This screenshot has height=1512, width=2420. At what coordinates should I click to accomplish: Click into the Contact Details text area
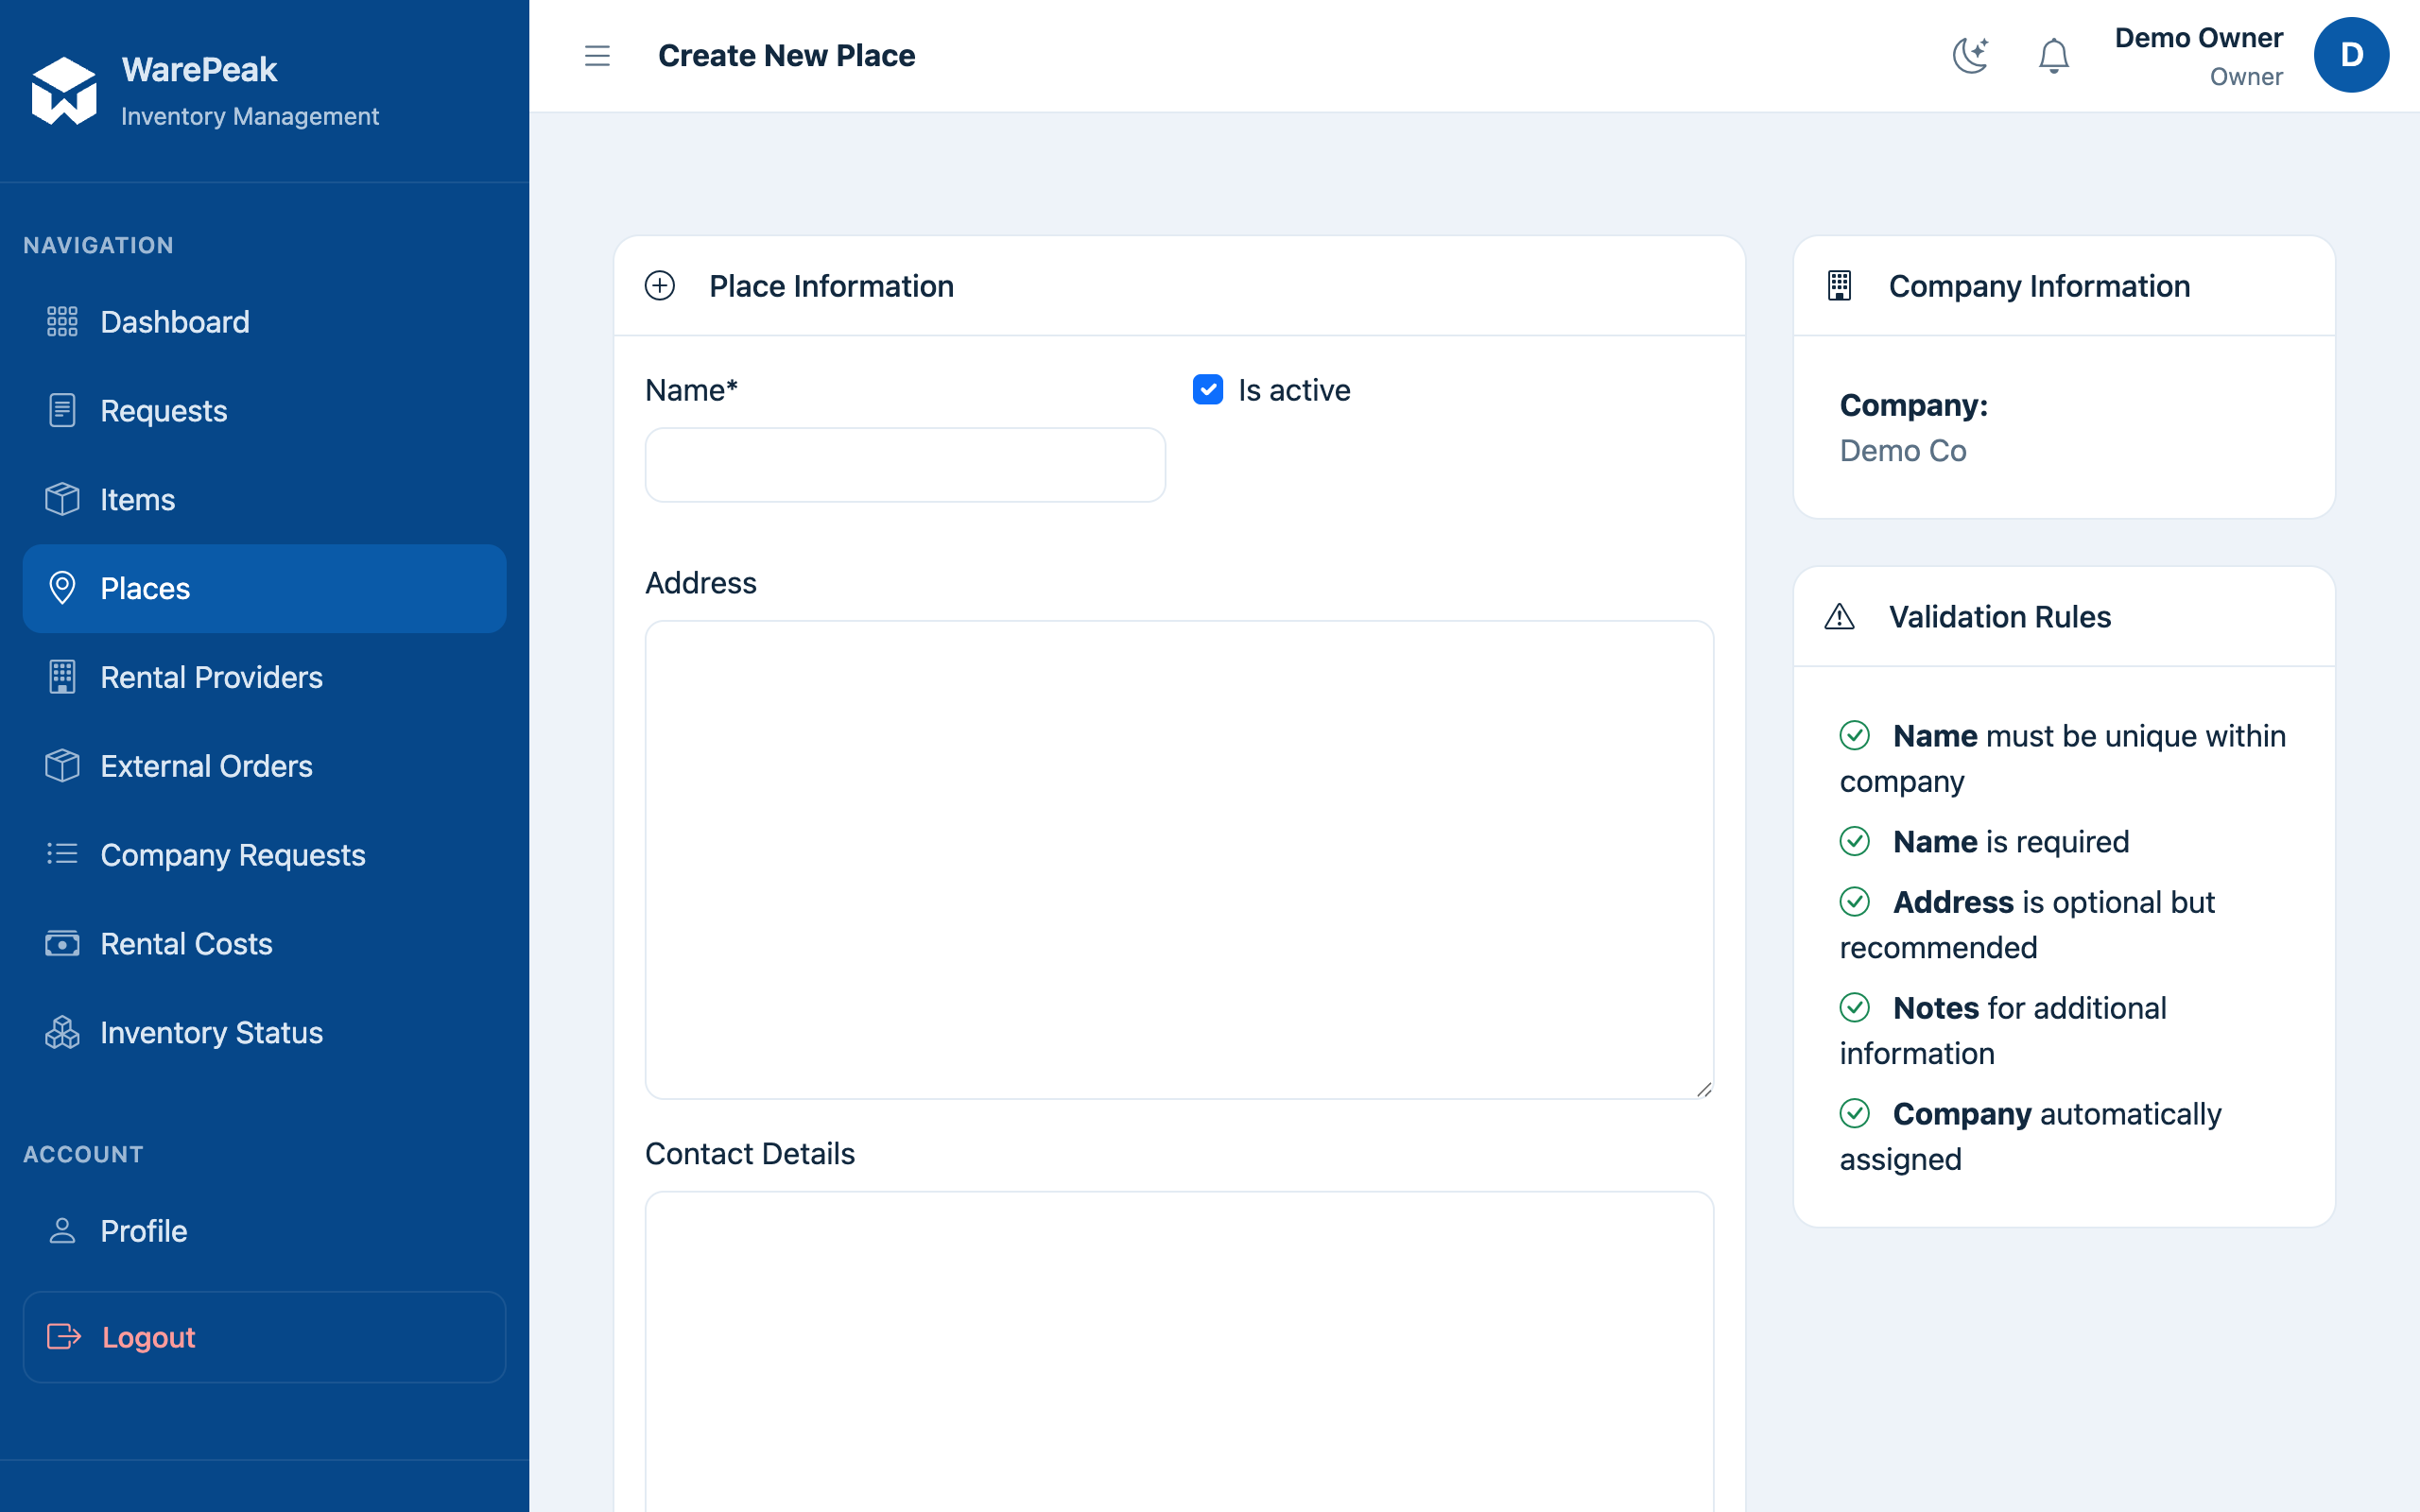(1179, 1351)
